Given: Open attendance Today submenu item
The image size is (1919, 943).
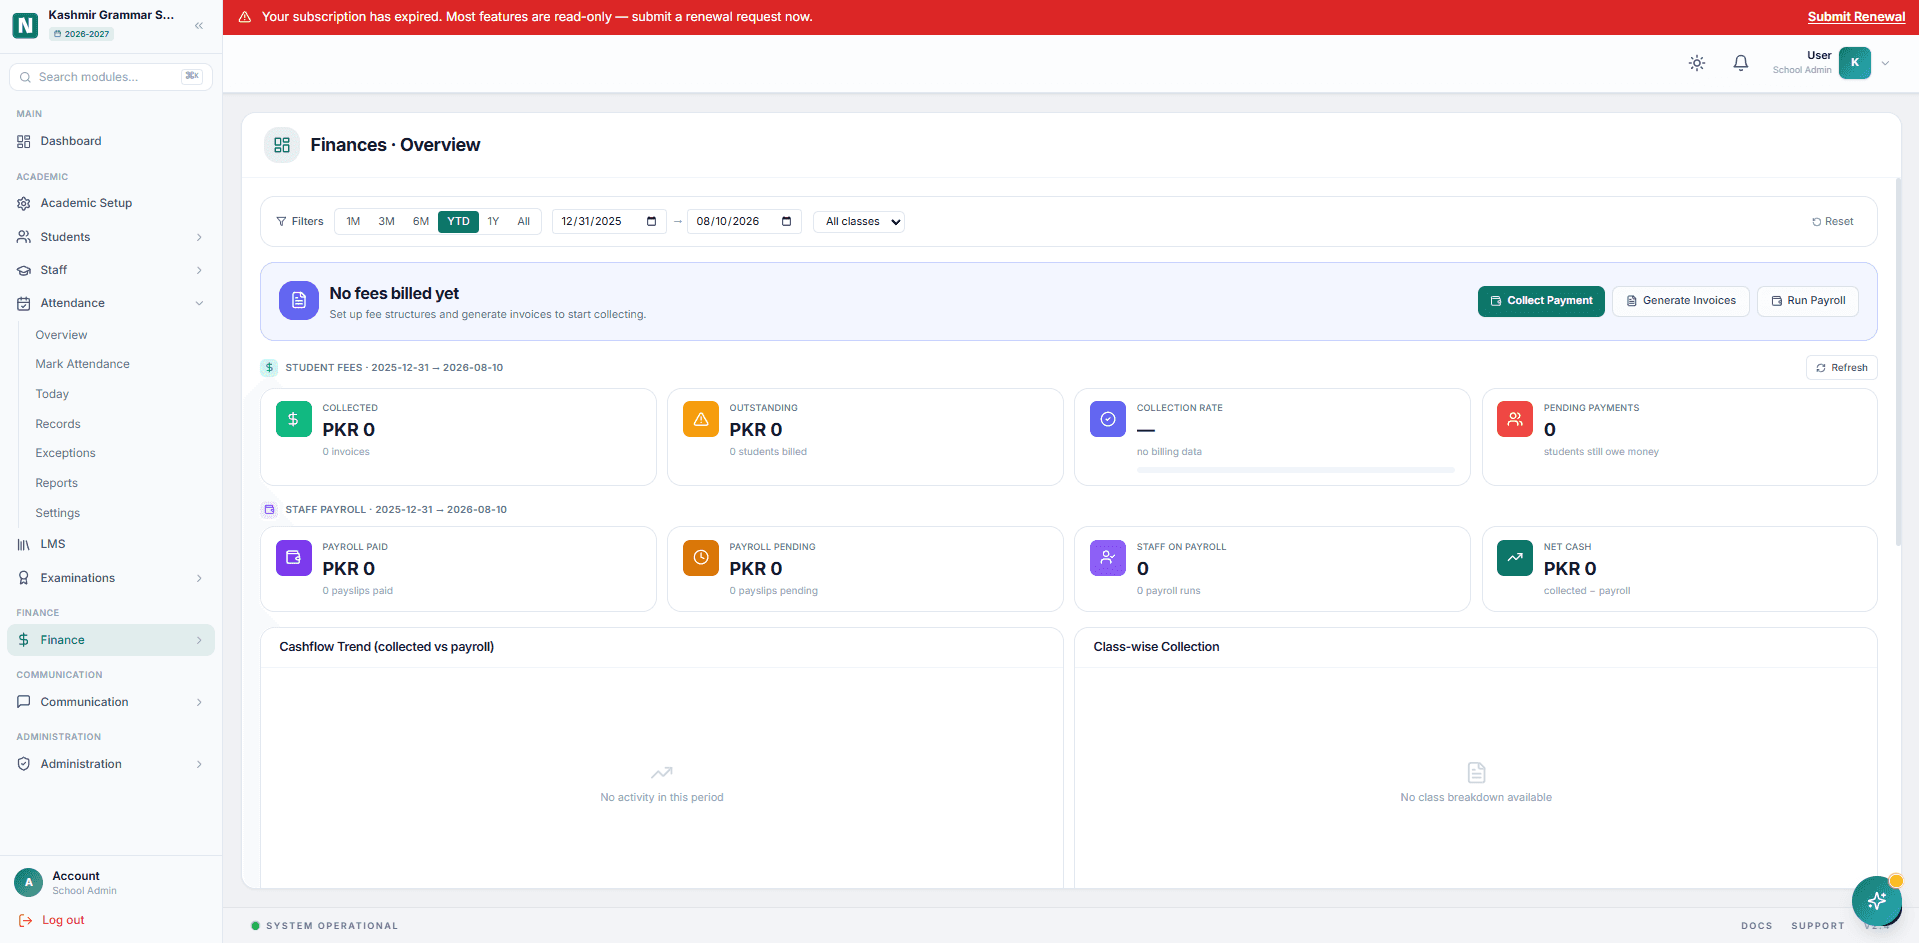Looking at the screenshot, I should coord(52,394).
